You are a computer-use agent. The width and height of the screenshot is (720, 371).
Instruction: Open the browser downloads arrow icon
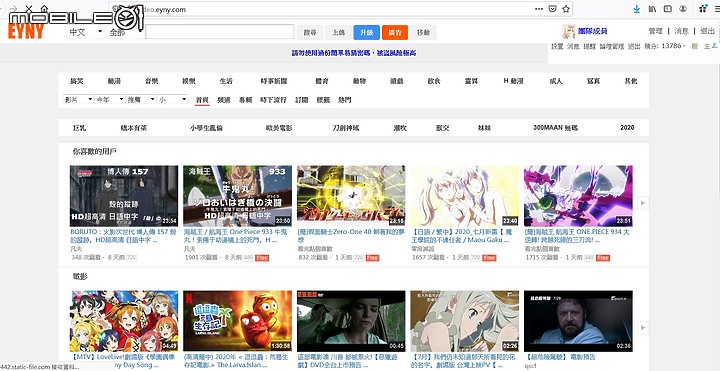(x=637, y=9)
